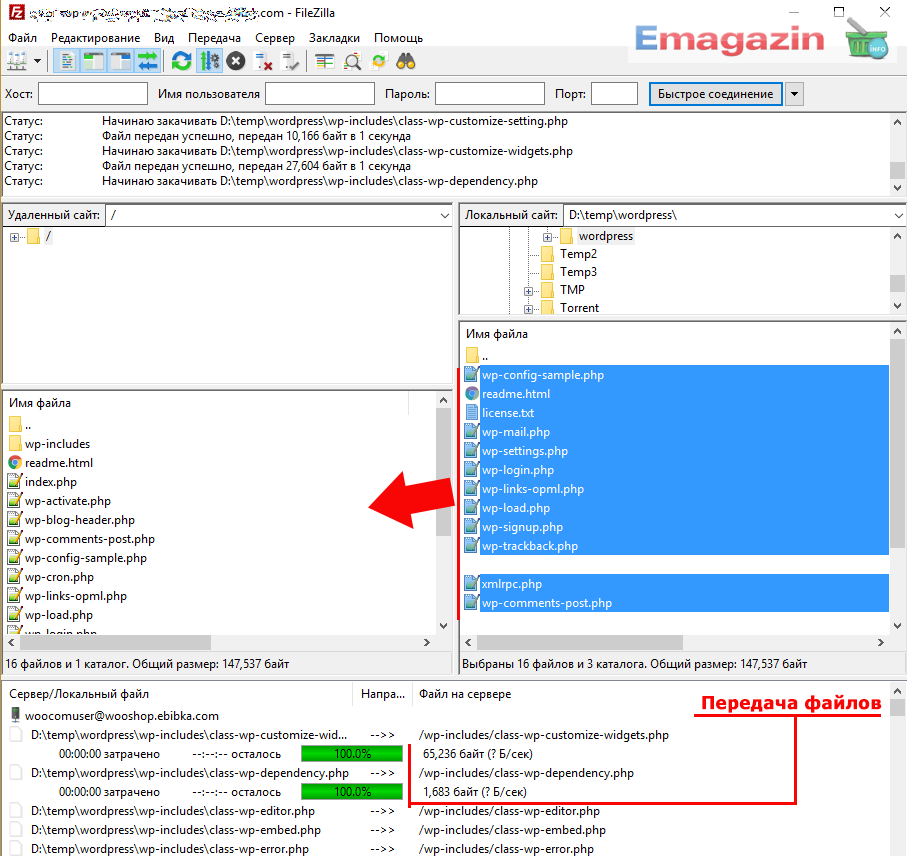
Task: Select wp-login.php in the local file list
Action: [x=677, y=470]
